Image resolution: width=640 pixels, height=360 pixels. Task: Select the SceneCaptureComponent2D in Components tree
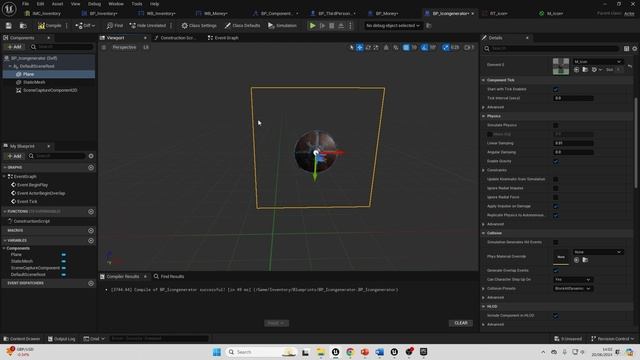[x=49, y=90]
